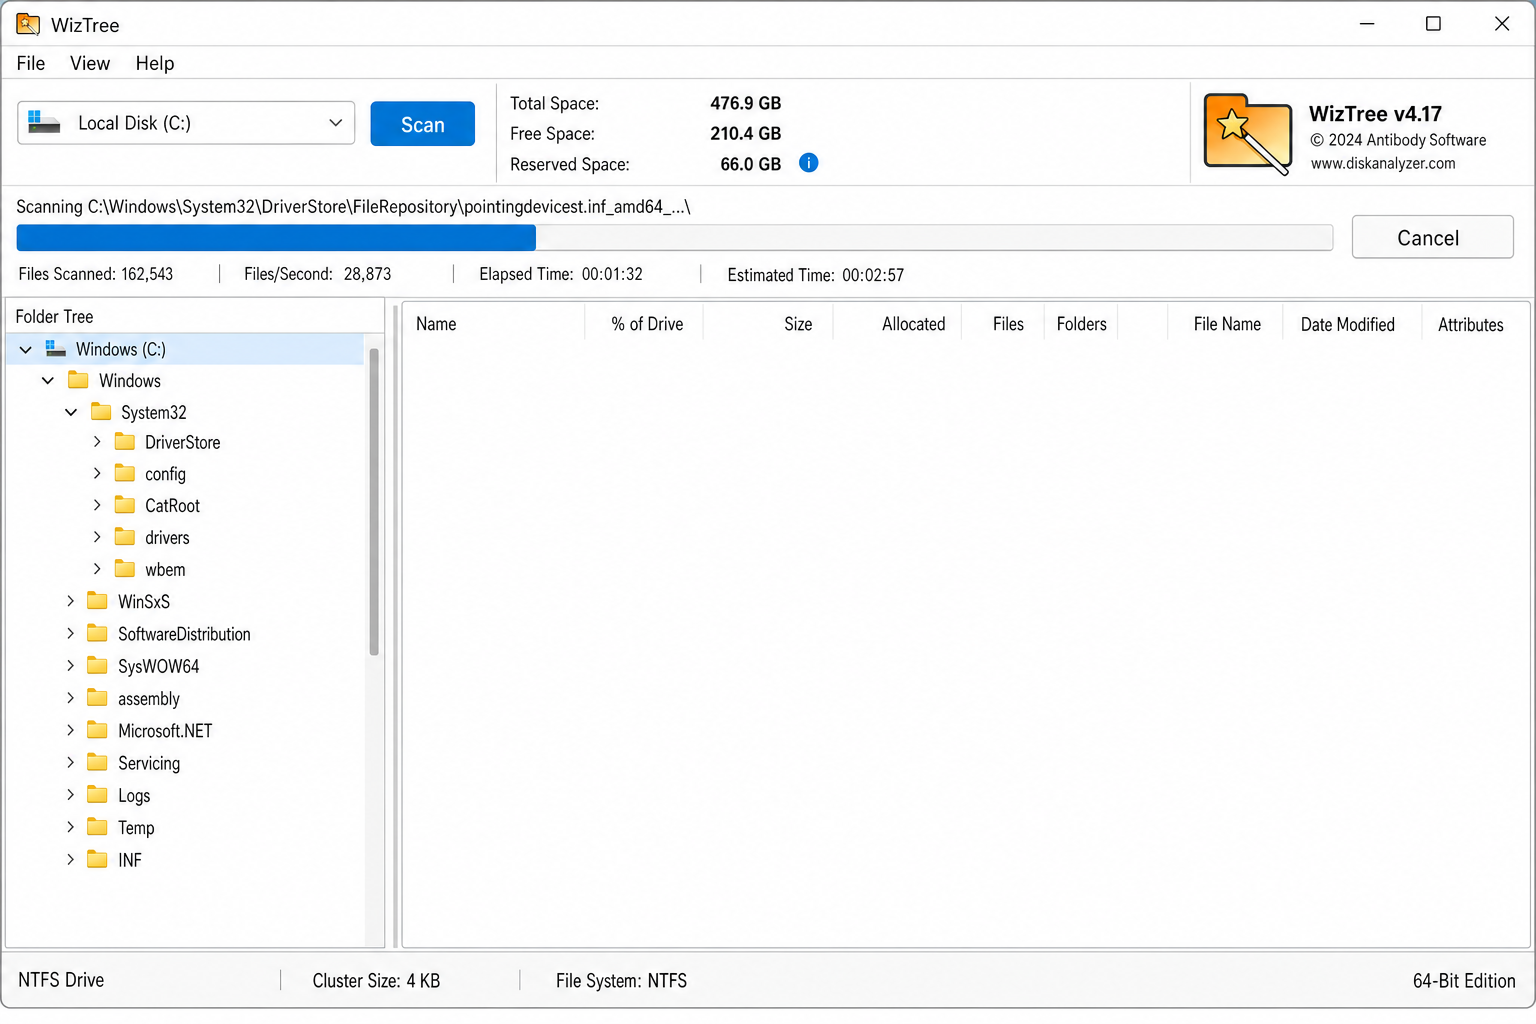Open the View menu
Image resolution: width=1536 pixels, height=1024 pixels.
tap(90, 63)
